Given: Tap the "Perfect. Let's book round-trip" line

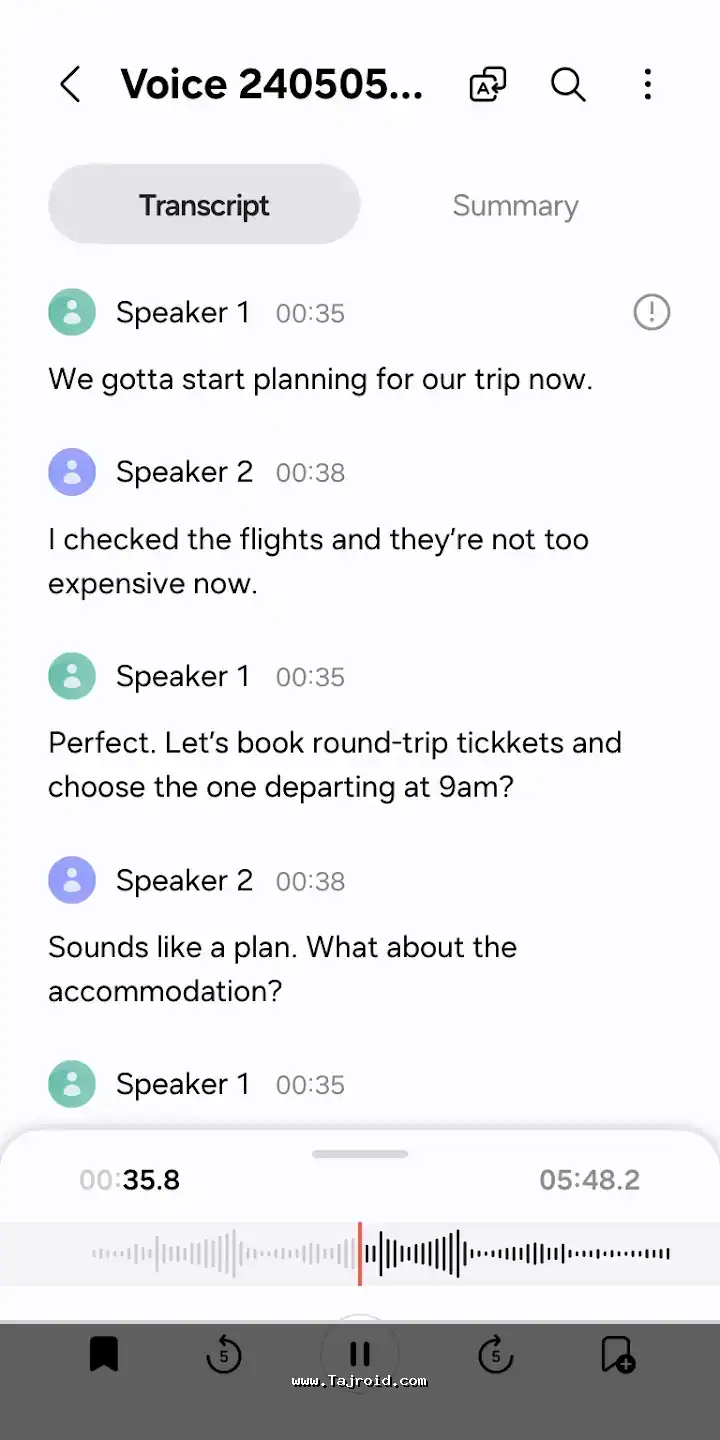Looking at the screenshot, I should coord(334,764).
